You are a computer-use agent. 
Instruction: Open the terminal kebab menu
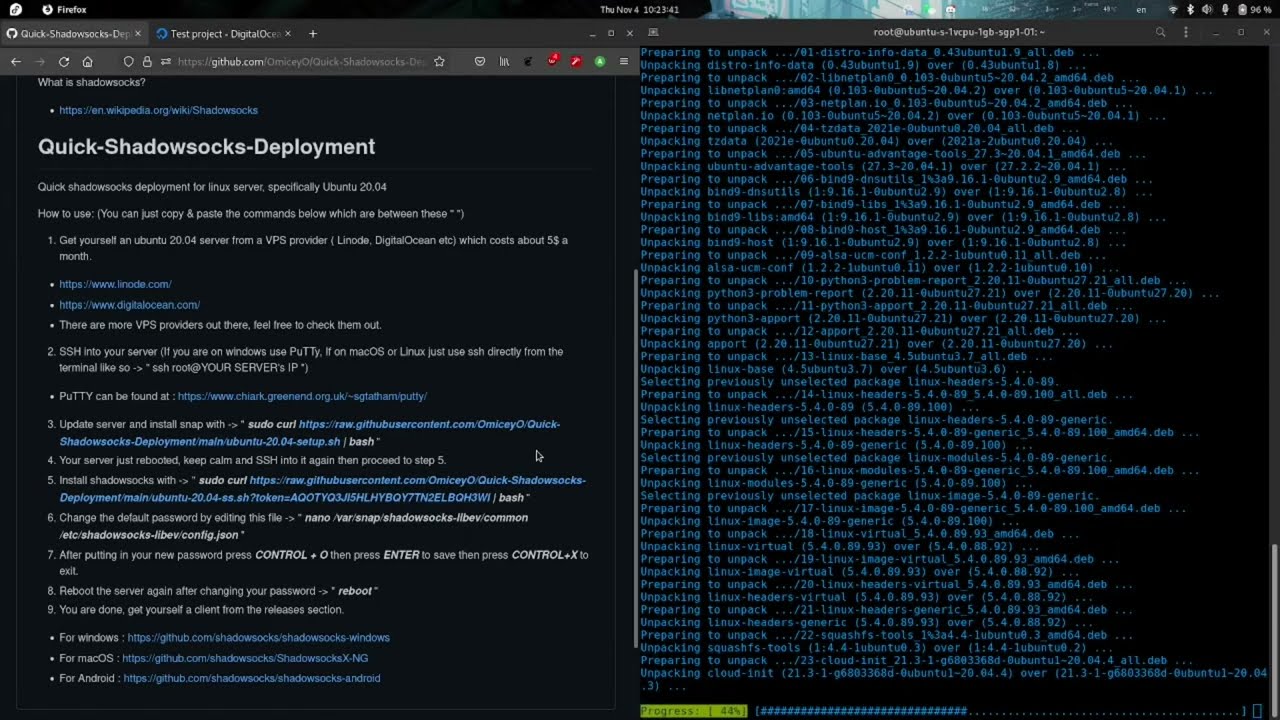click(1188, 32)
